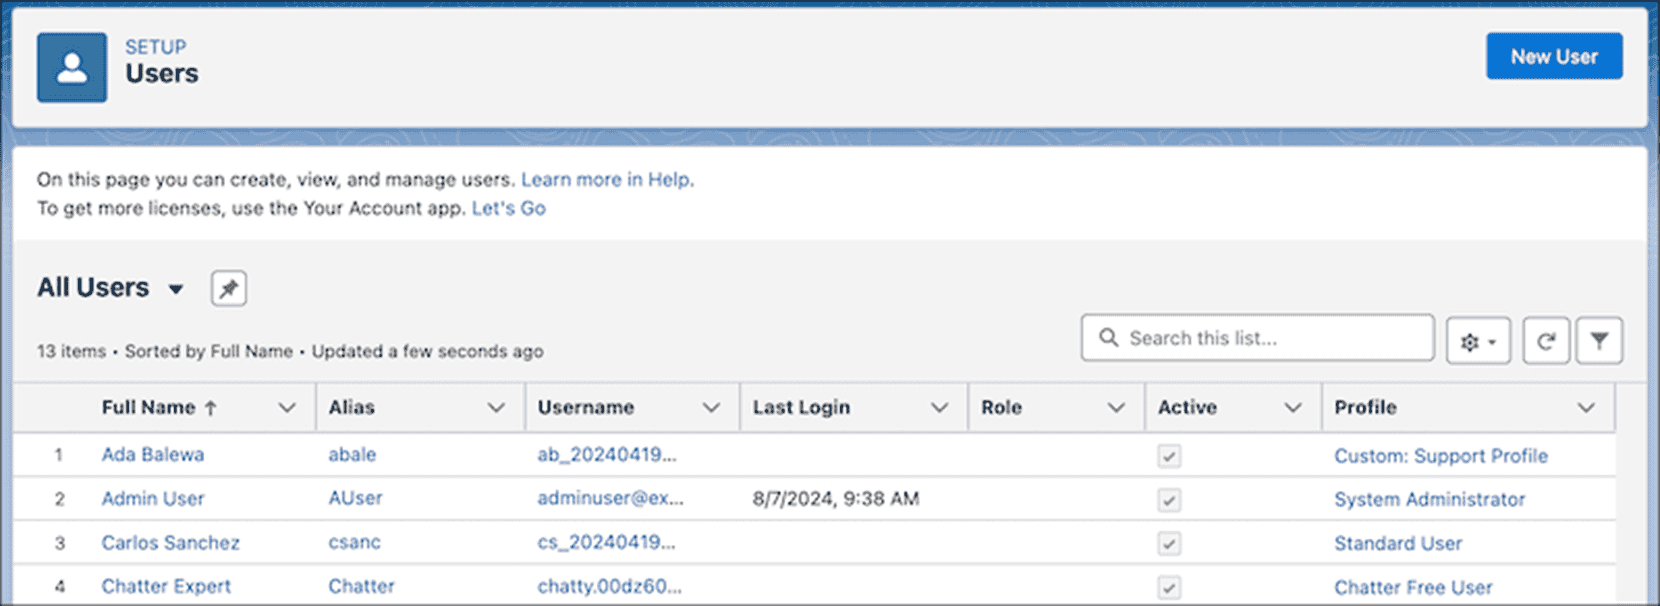This screenshot has height=606, width=1660.
Task: Open Last Login column menu chevron
Action: [939, 408]
